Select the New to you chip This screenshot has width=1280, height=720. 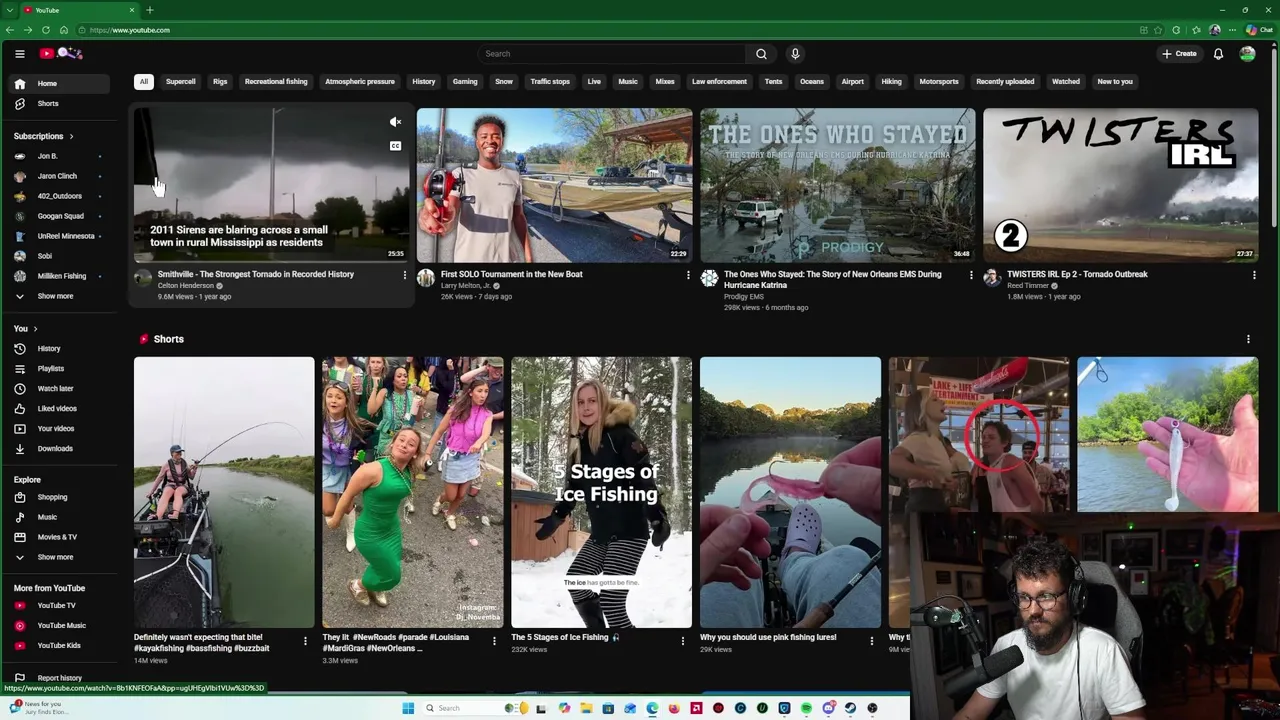(x=1115, y=82)
